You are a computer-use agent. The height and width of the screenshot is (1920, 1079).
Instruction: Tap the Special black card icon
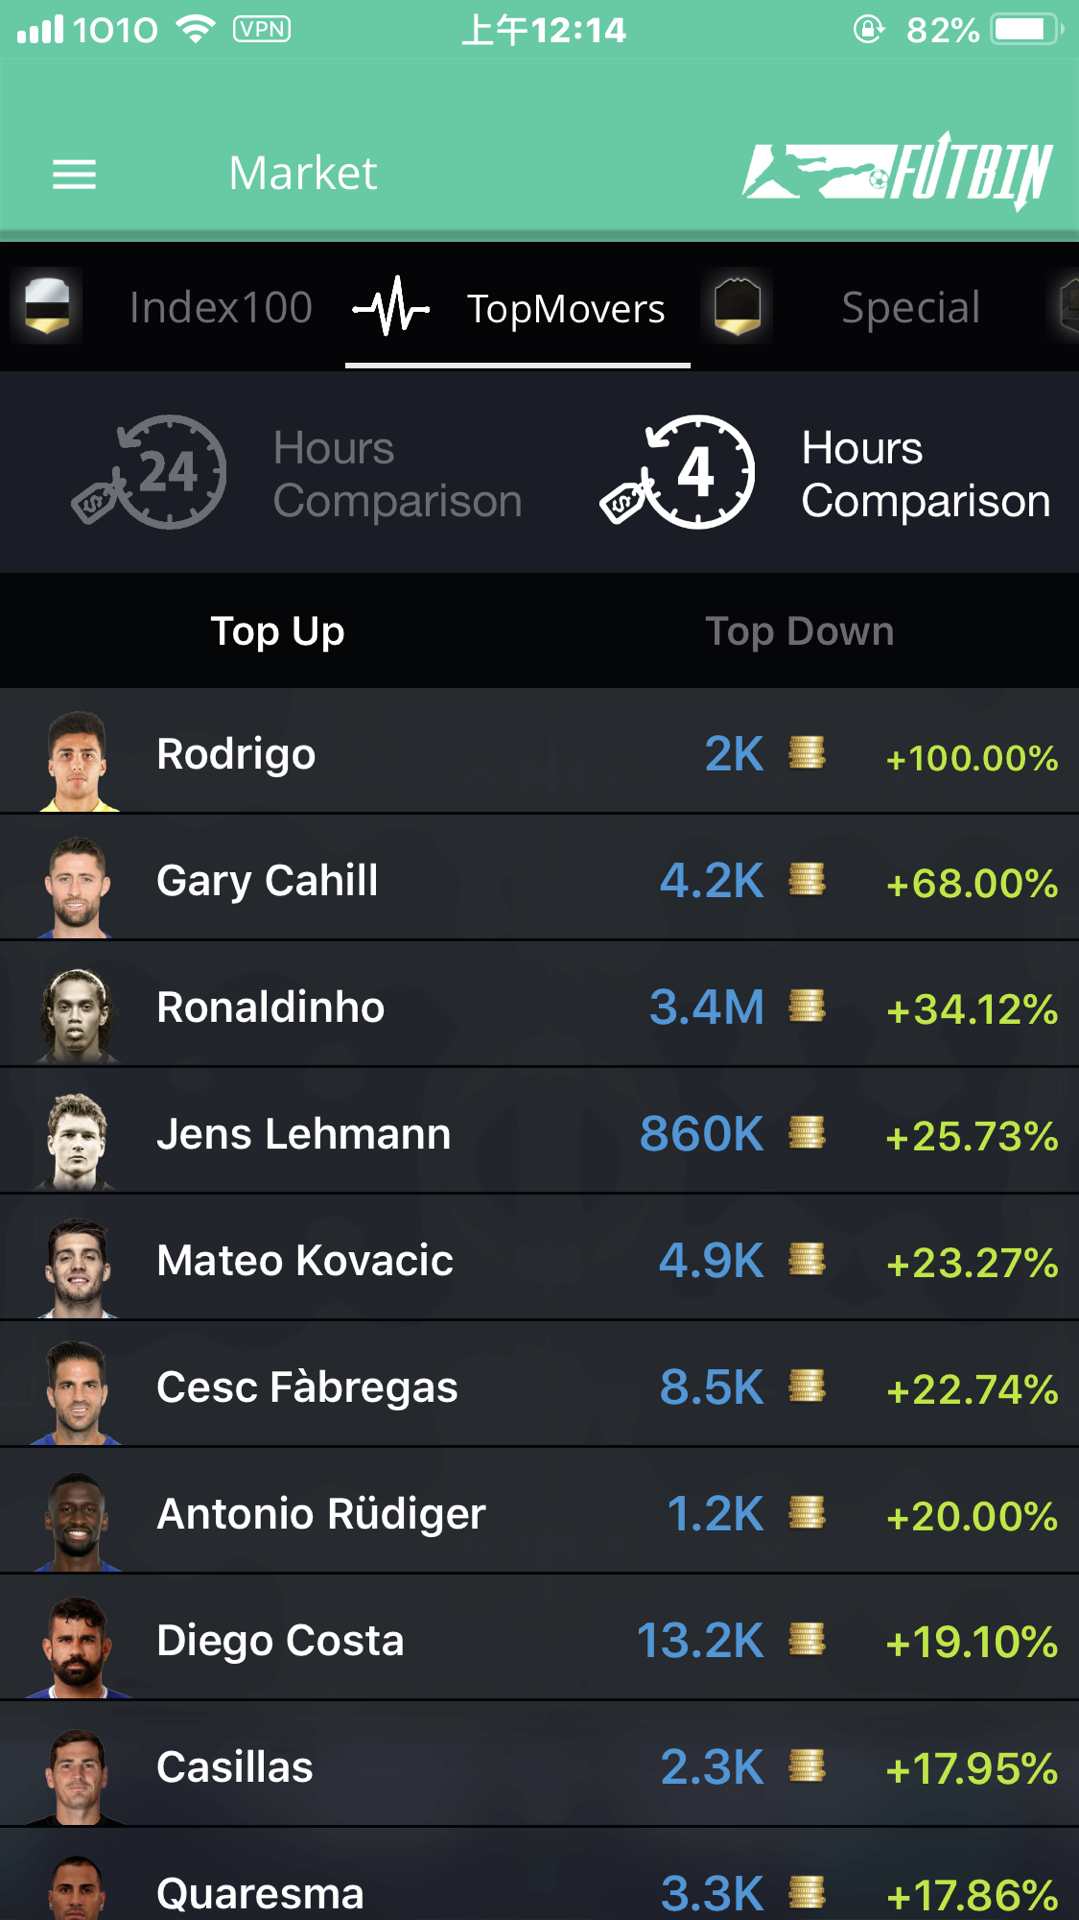click(x=738, y=306)
